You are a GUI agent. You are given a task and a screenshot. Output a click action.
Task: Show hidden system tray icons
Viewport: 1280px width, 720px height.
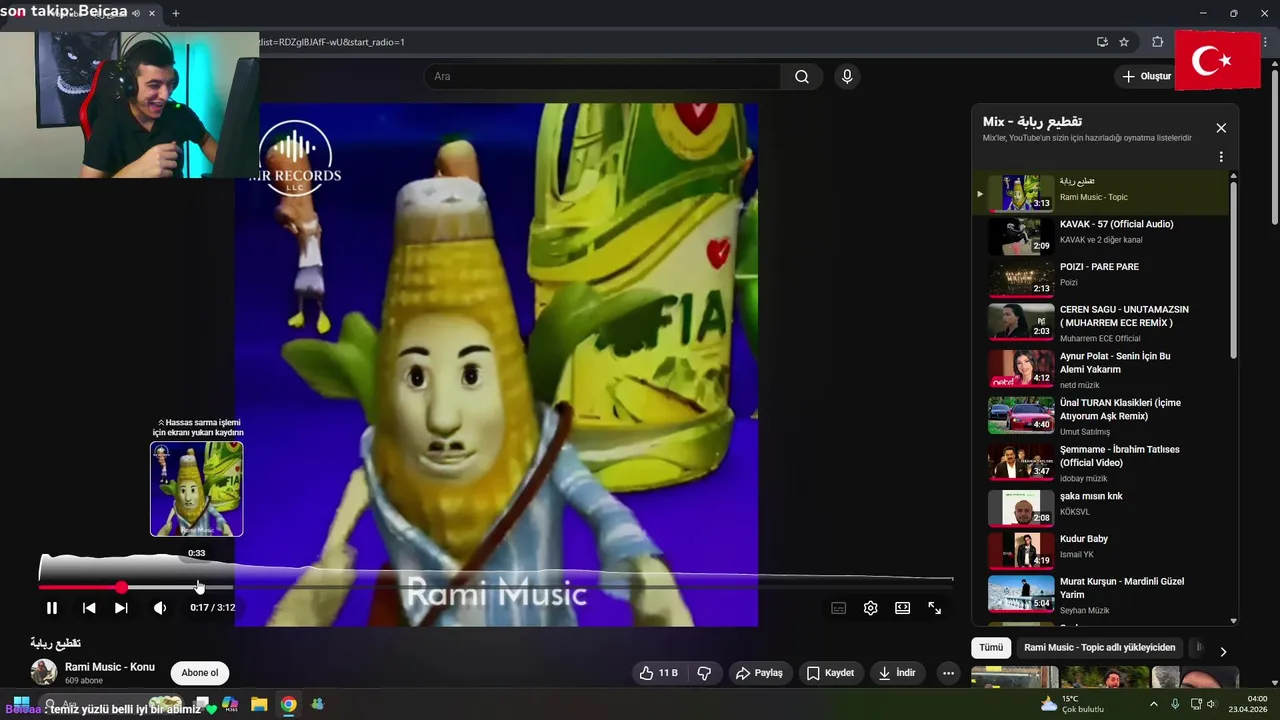(1153, 704)
